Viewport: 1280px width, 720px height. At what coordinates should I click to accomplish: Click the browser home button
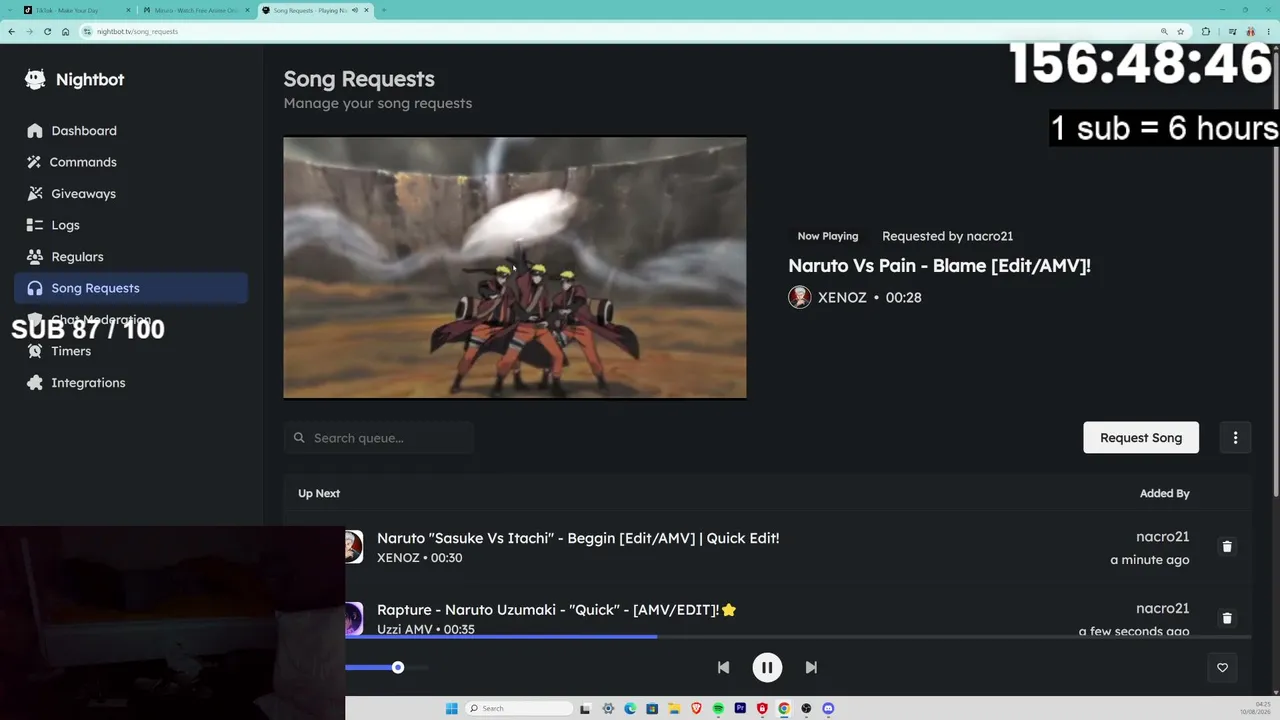65,31
